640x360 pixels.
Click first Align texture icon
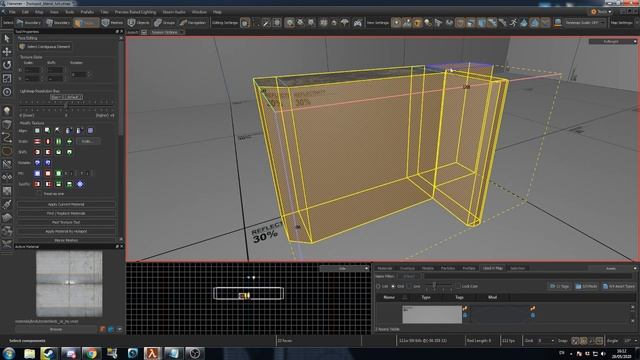(x=37, y=130)
